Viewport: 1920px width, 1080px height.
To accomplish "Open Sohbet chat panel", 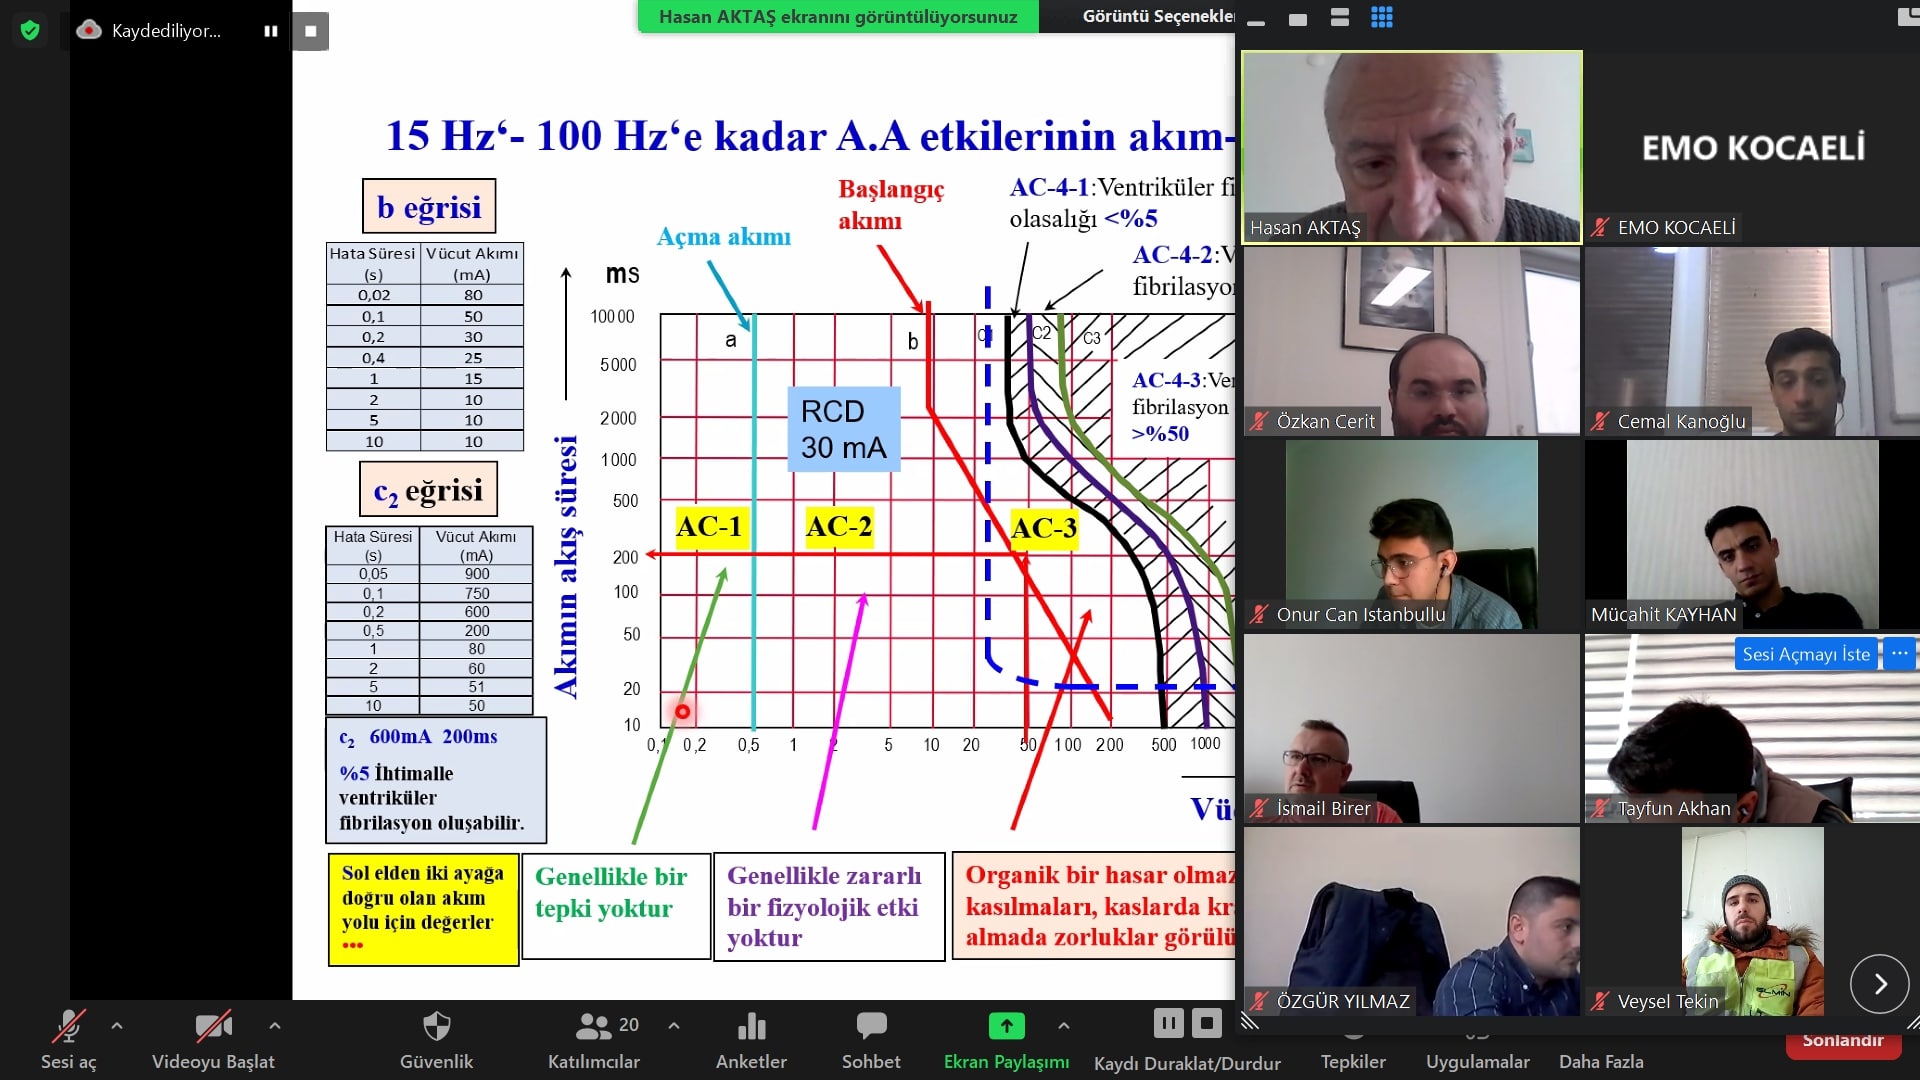I will [871, 1040].
